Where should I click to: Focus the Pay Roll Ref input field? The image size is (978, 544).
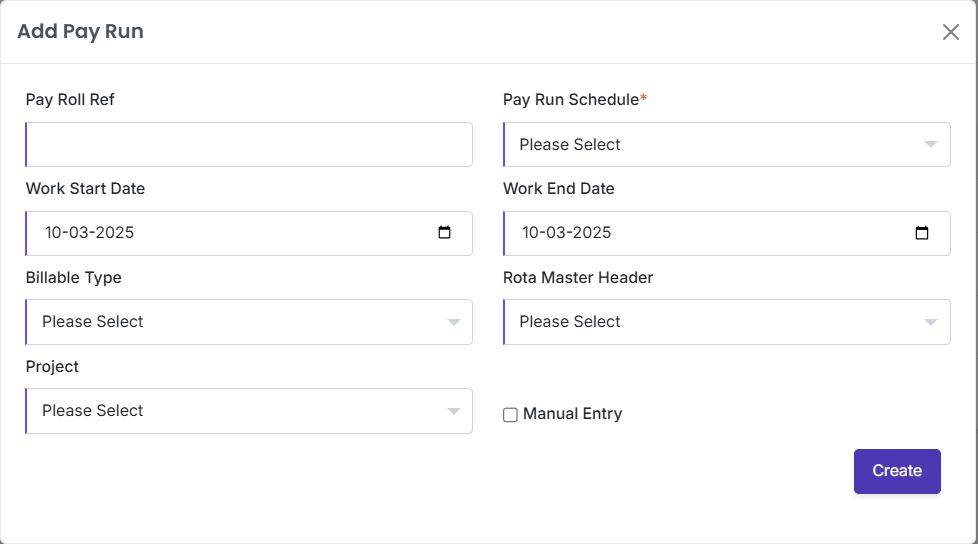click(249, 145)
